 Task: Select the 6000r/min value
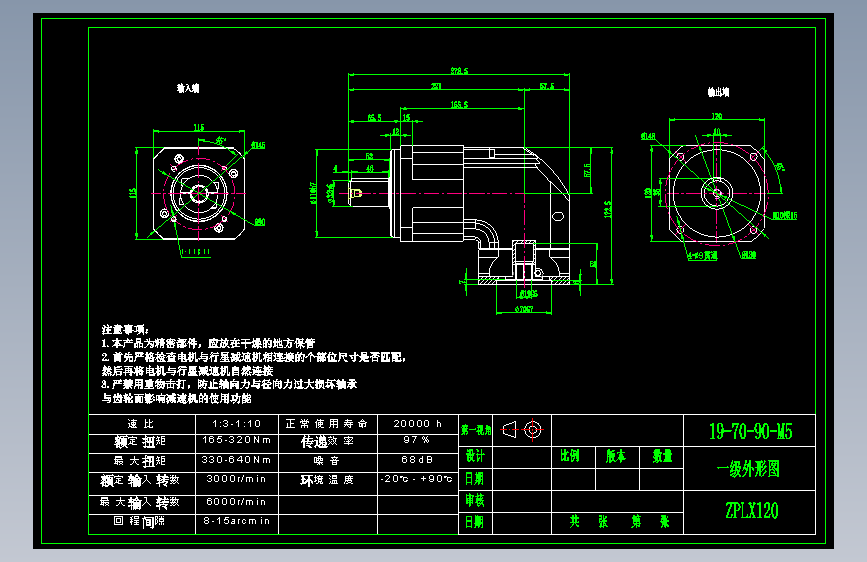tap(236, 502)
